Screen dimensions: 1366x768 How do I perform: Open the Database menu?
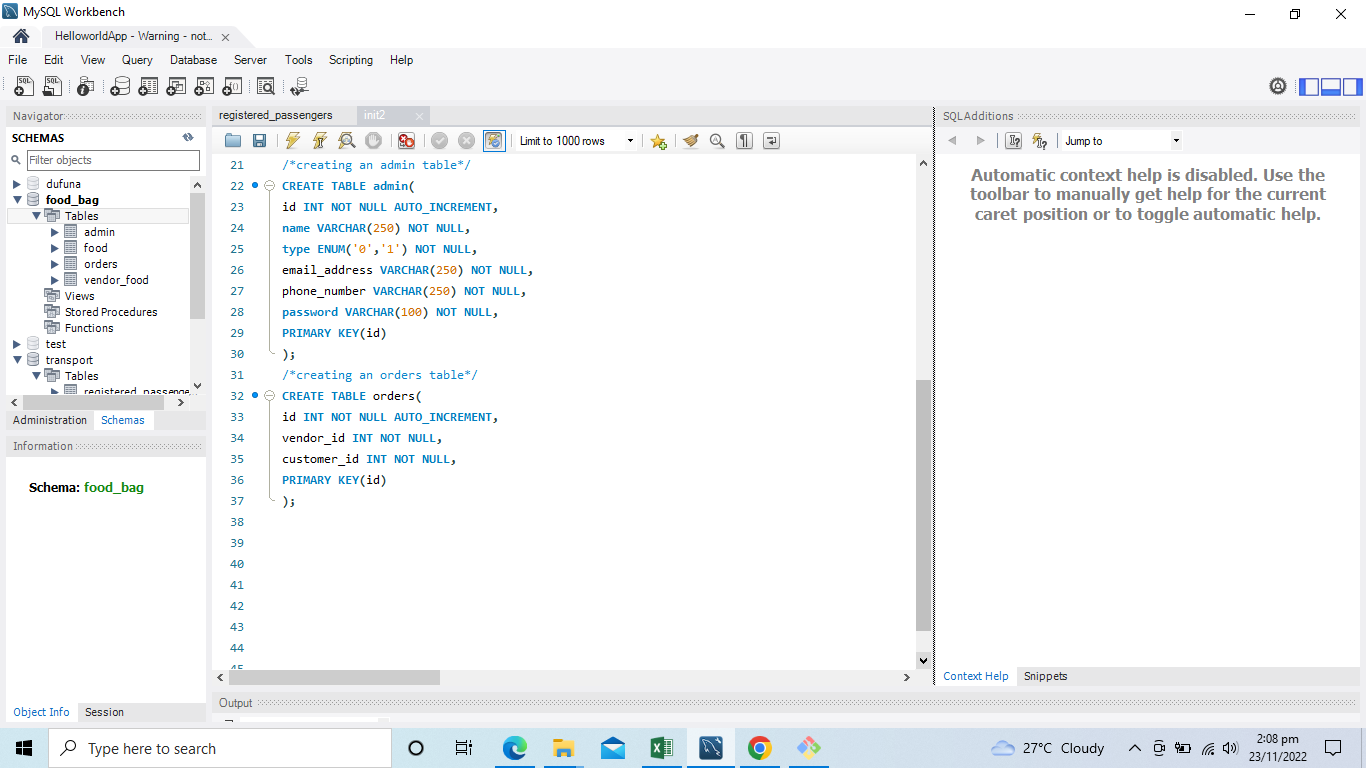193,60
